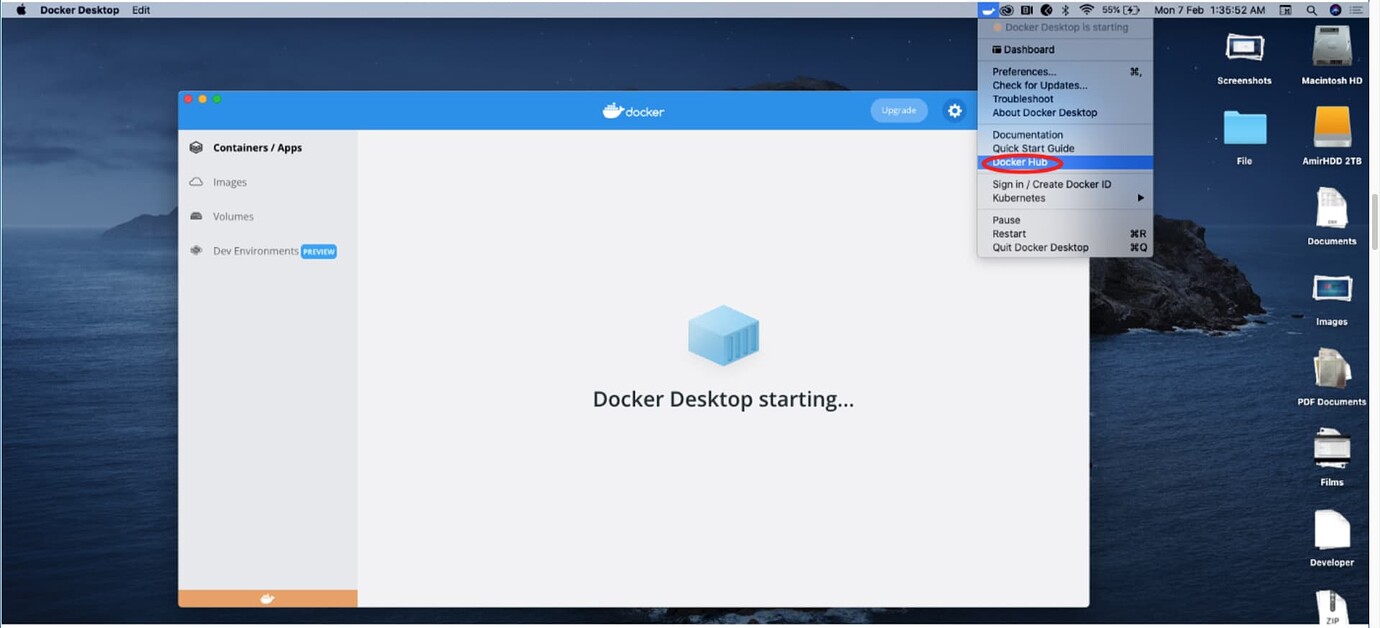Open Preferences from the Docker menu

pos(1022,71)
